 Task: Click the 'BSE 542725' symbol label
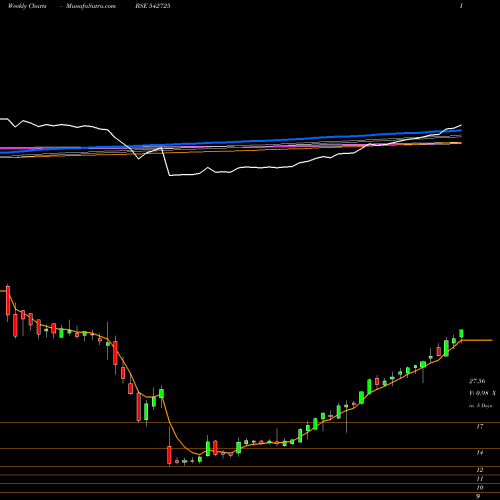[x=153, y=6]
